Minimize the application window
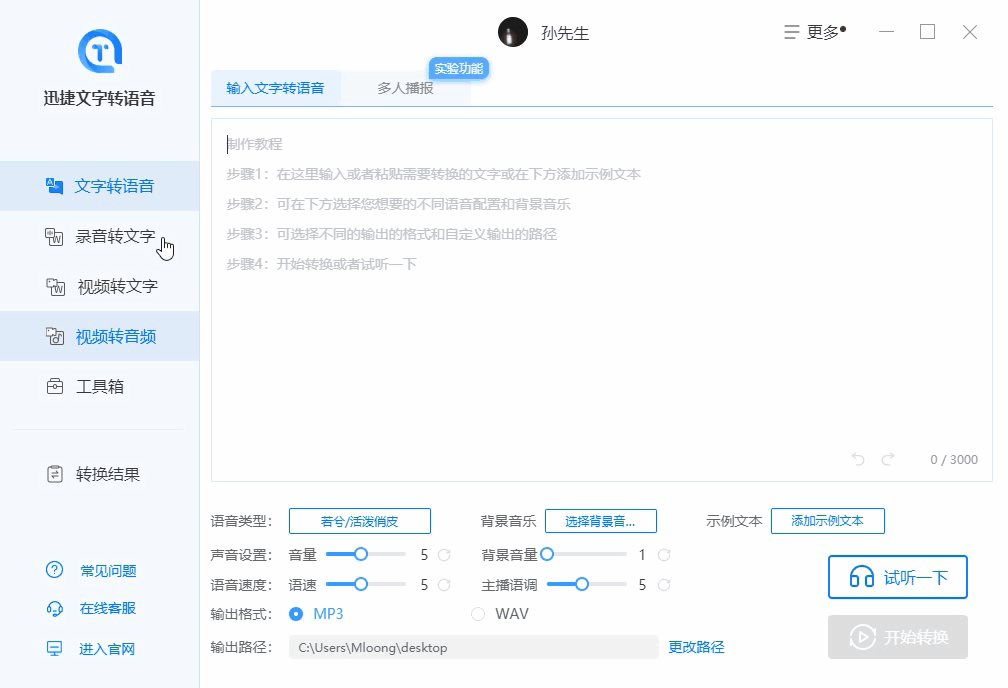 (x=886, y=32)
